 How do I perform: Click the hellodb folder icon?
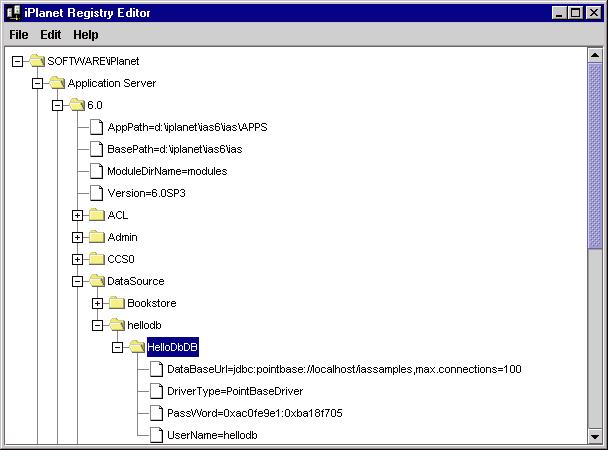tap(117, 325)
